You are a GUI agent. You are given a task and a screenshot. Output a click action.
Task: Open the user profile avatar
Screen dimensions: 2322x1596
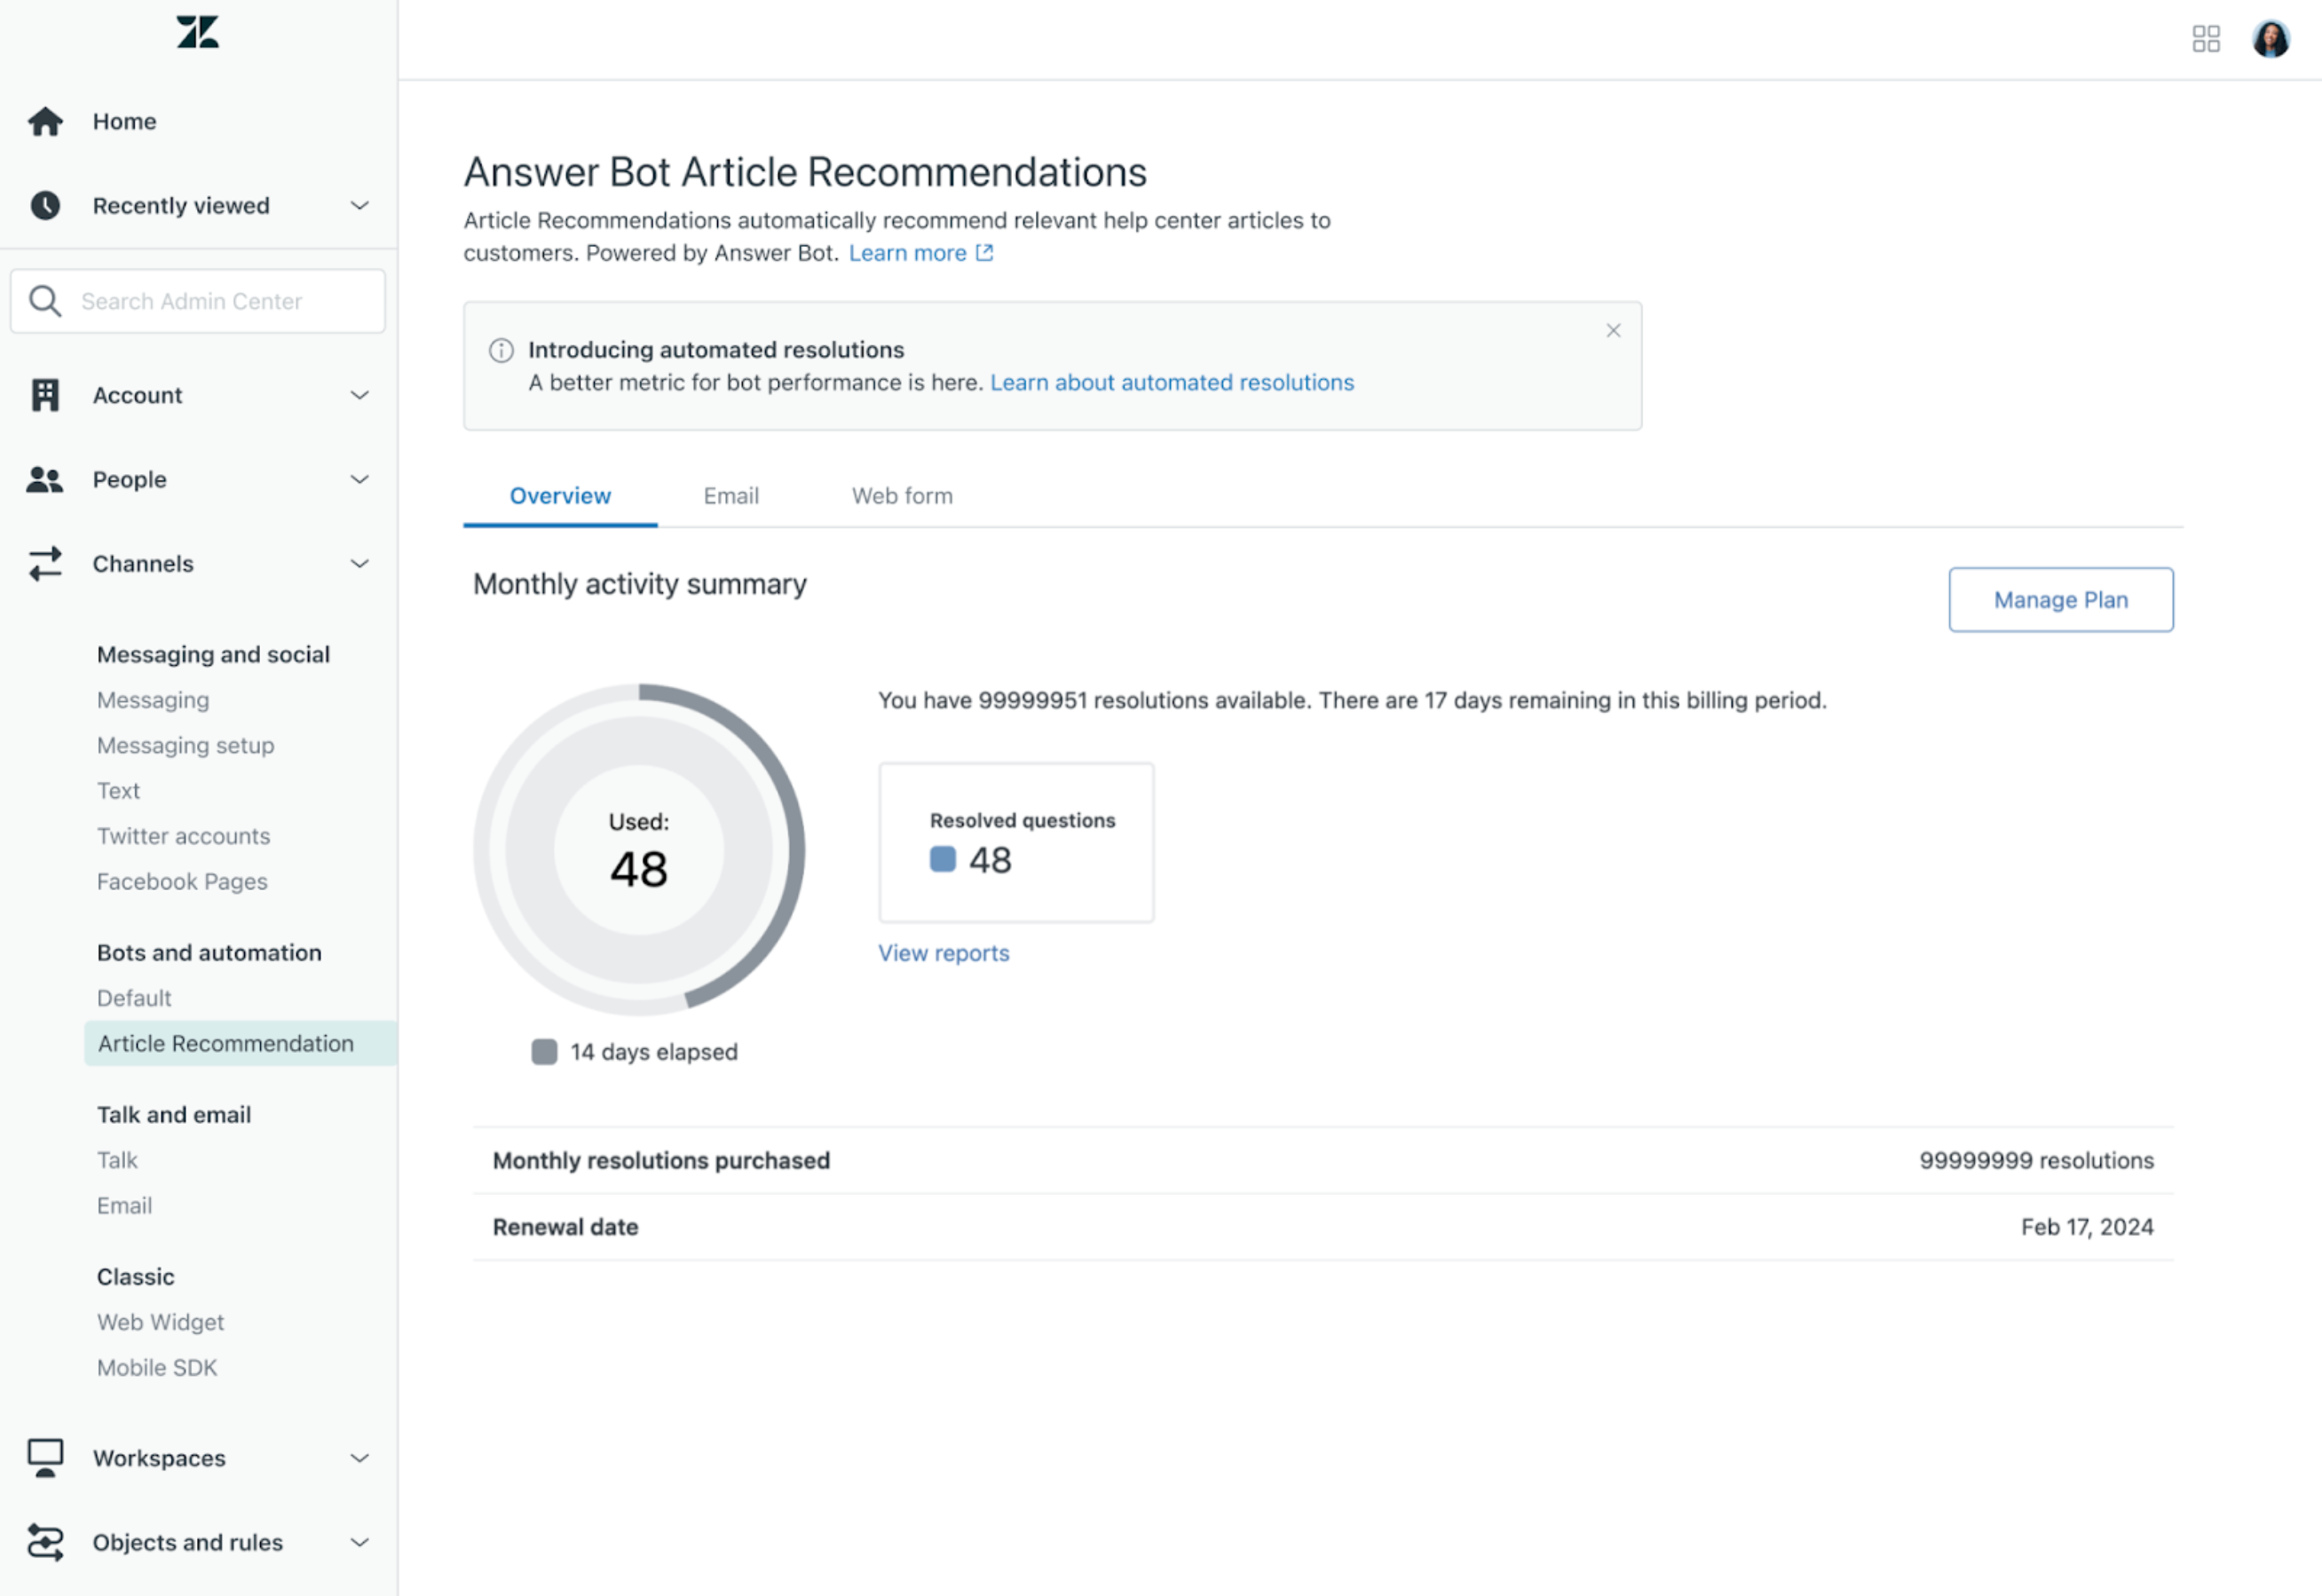click(x=2270, y=39)
